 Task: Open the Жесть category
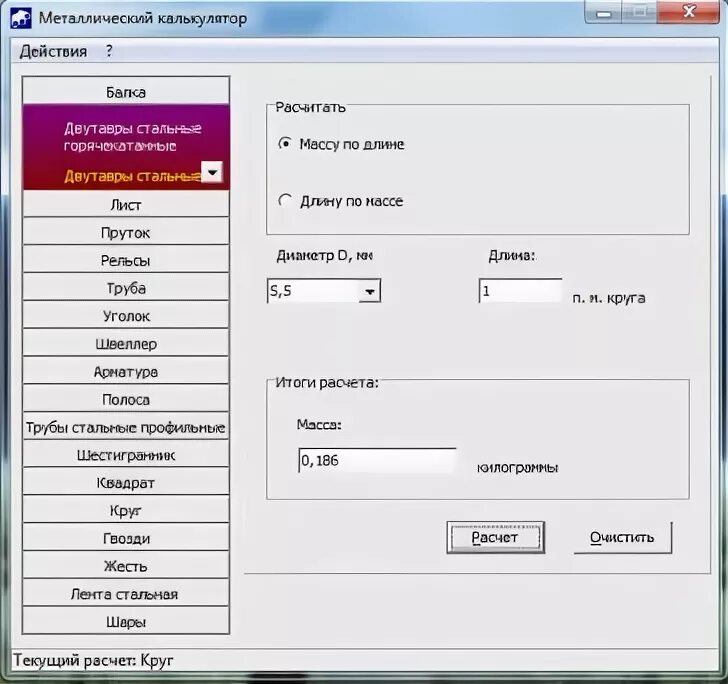(x=126, y=566)
